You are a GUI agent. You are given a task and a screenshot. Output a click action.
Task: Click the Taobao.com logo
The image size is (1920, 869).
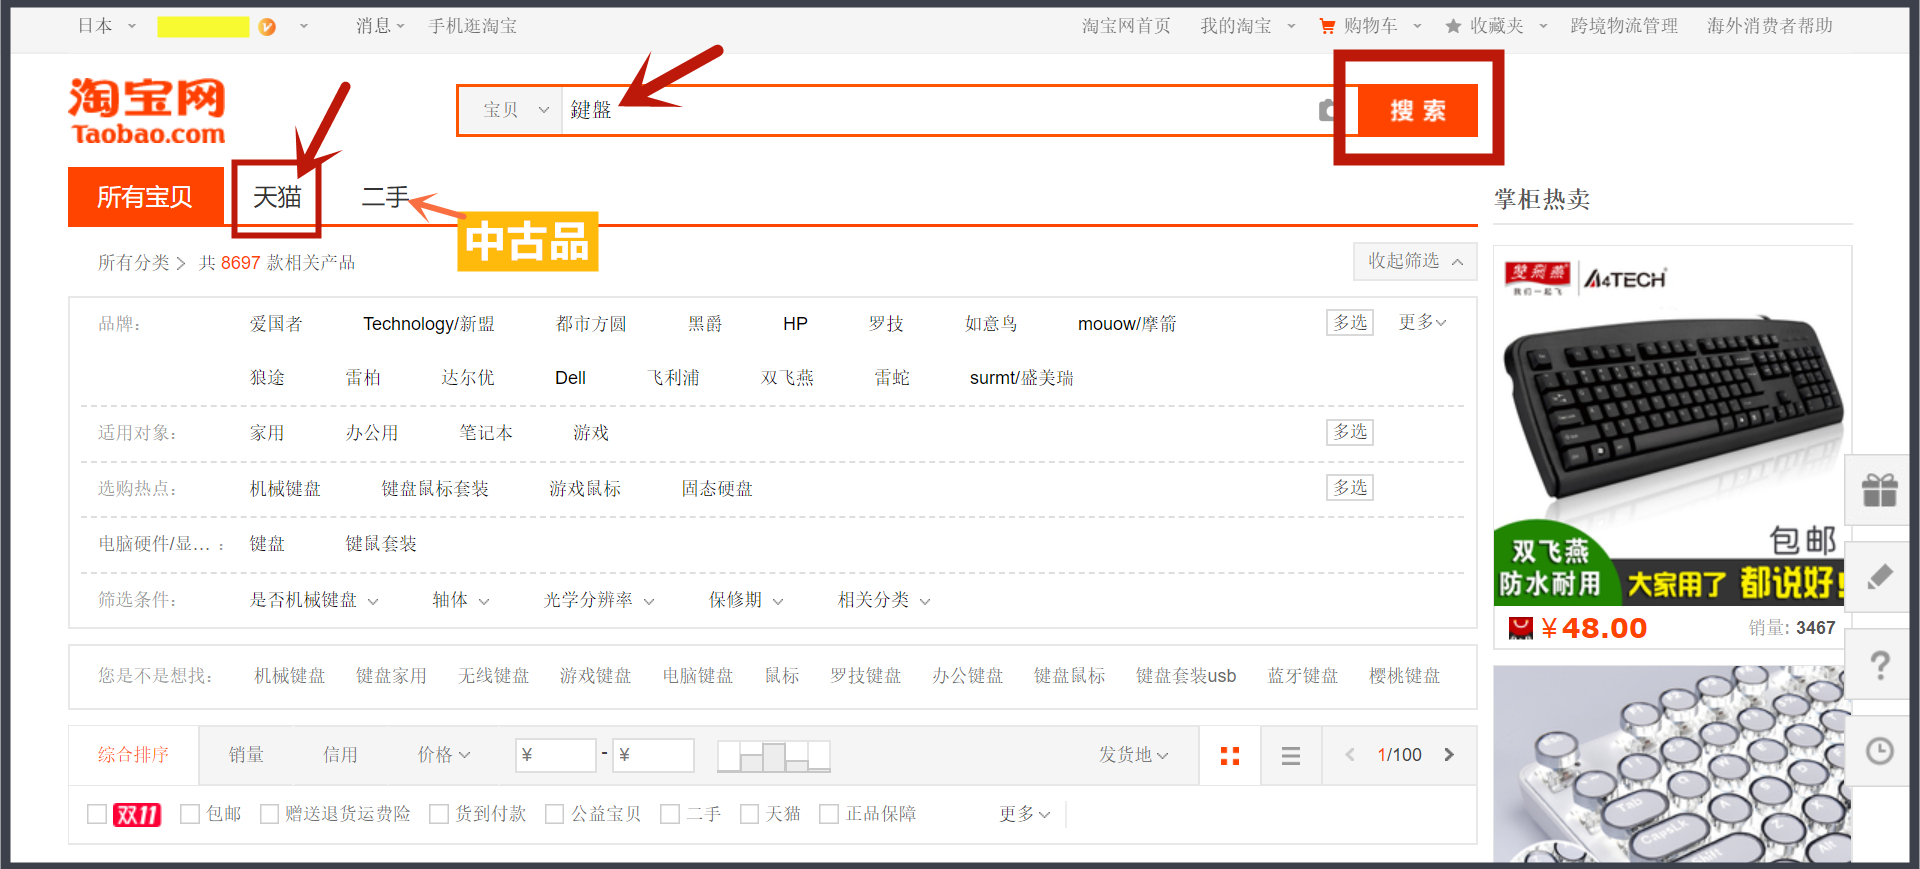point(147,111)
